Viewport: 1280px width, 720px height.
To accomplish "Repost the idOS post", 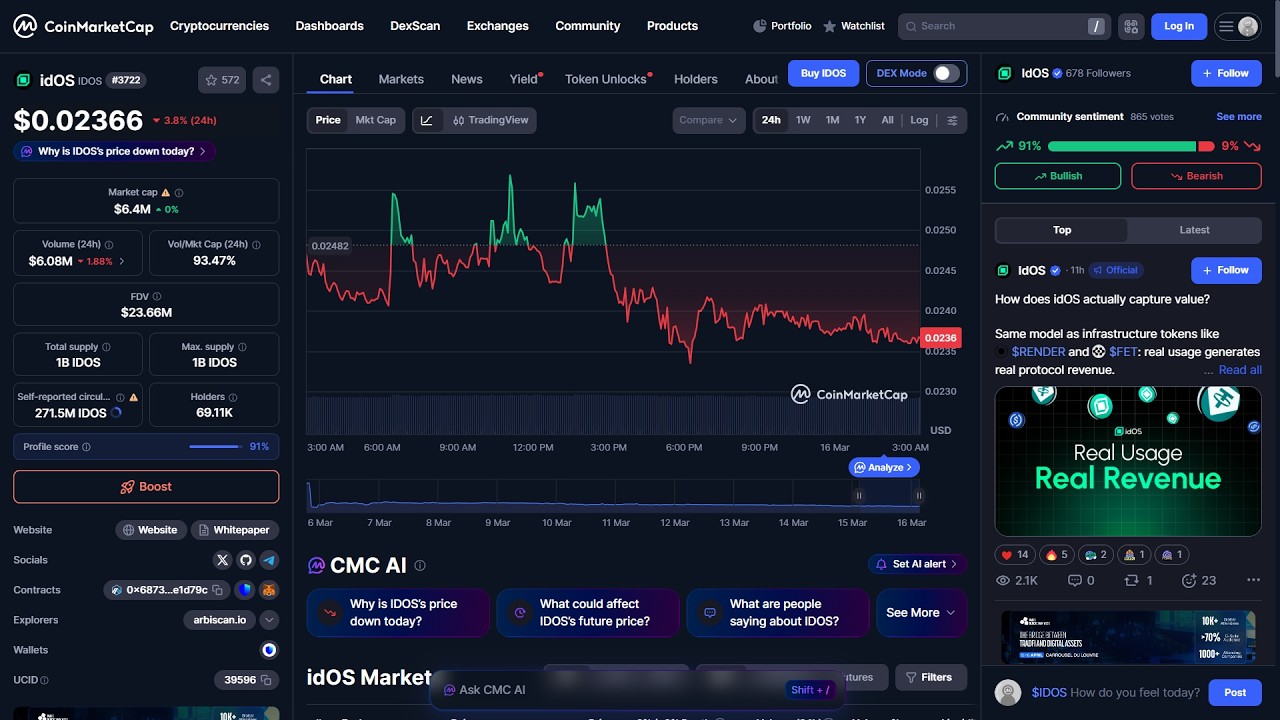I will coord(1138,580).
